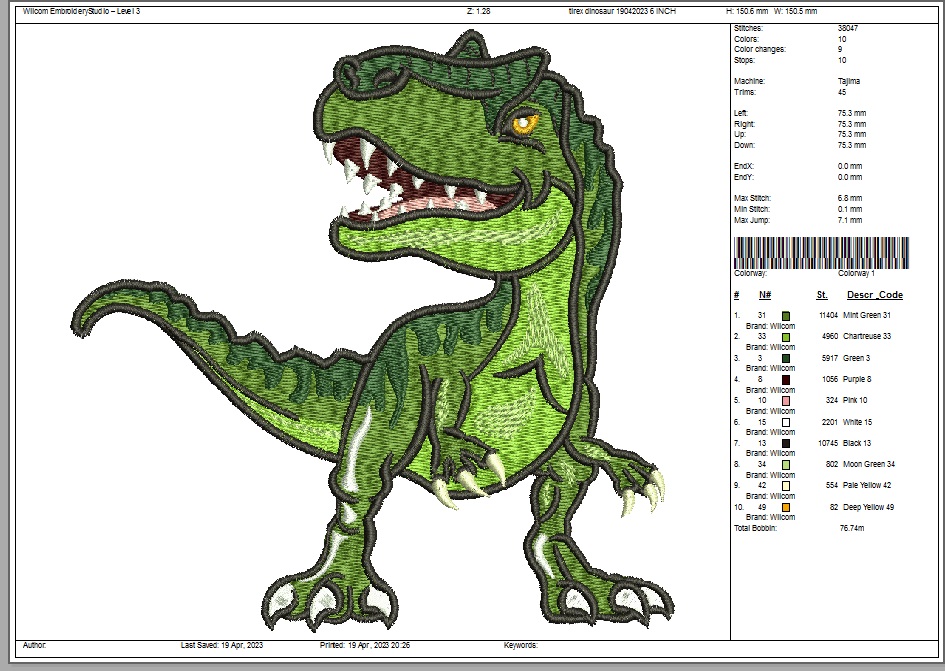Click the design barcode
This screenshot has height=671, width=945.
(822, 252)
